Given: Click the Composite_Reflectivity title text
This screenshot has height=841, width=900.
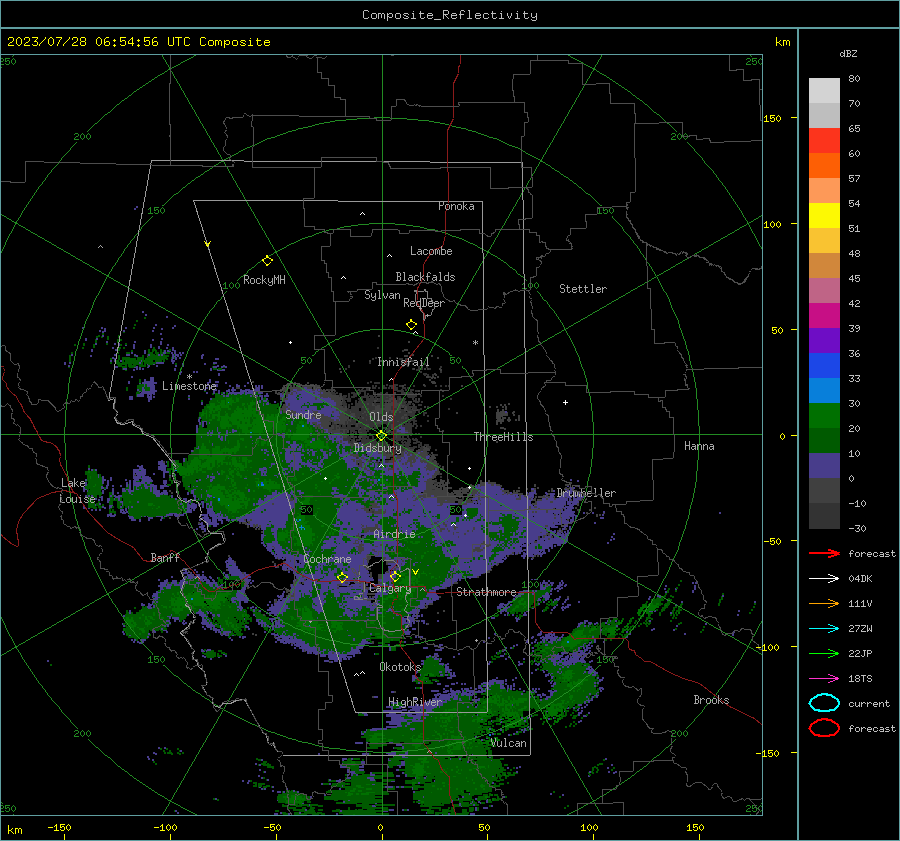Looking at the screenshot, I should tap(450, 15).
